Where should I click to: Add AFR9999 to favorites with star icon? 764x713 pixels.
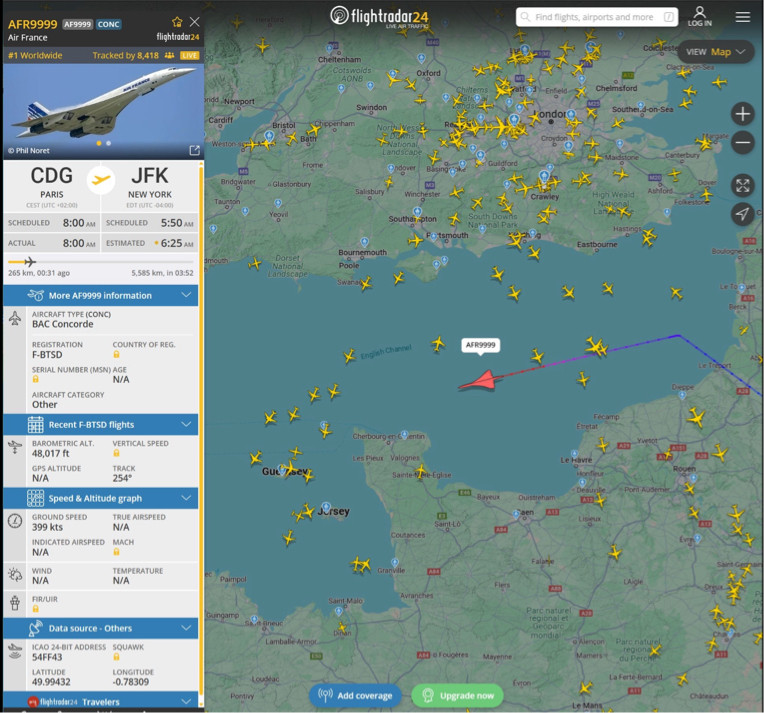point(177,22)
